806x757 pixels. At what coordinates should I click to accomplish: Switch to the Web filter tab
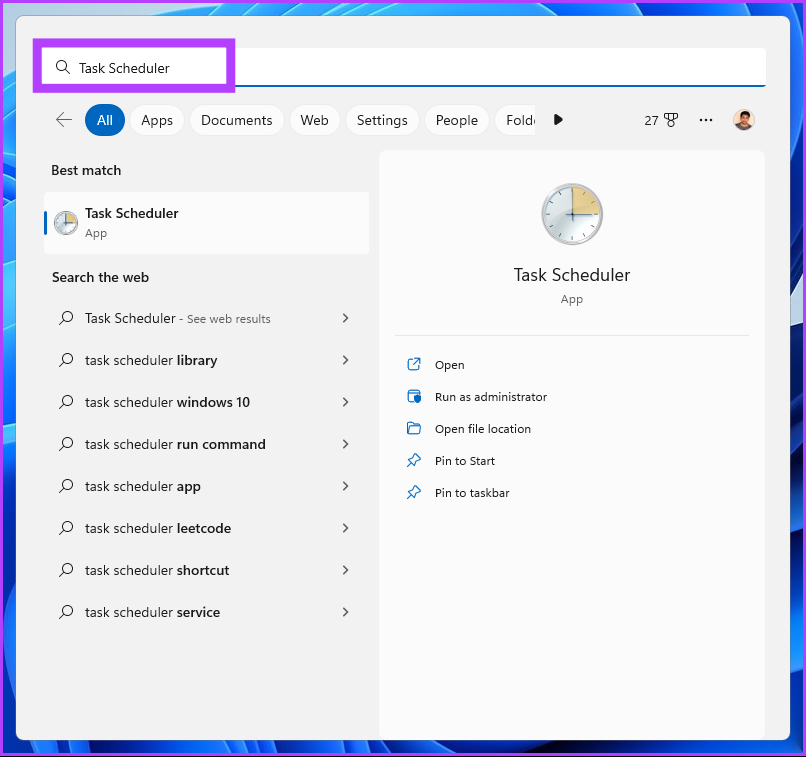point(314,120)
